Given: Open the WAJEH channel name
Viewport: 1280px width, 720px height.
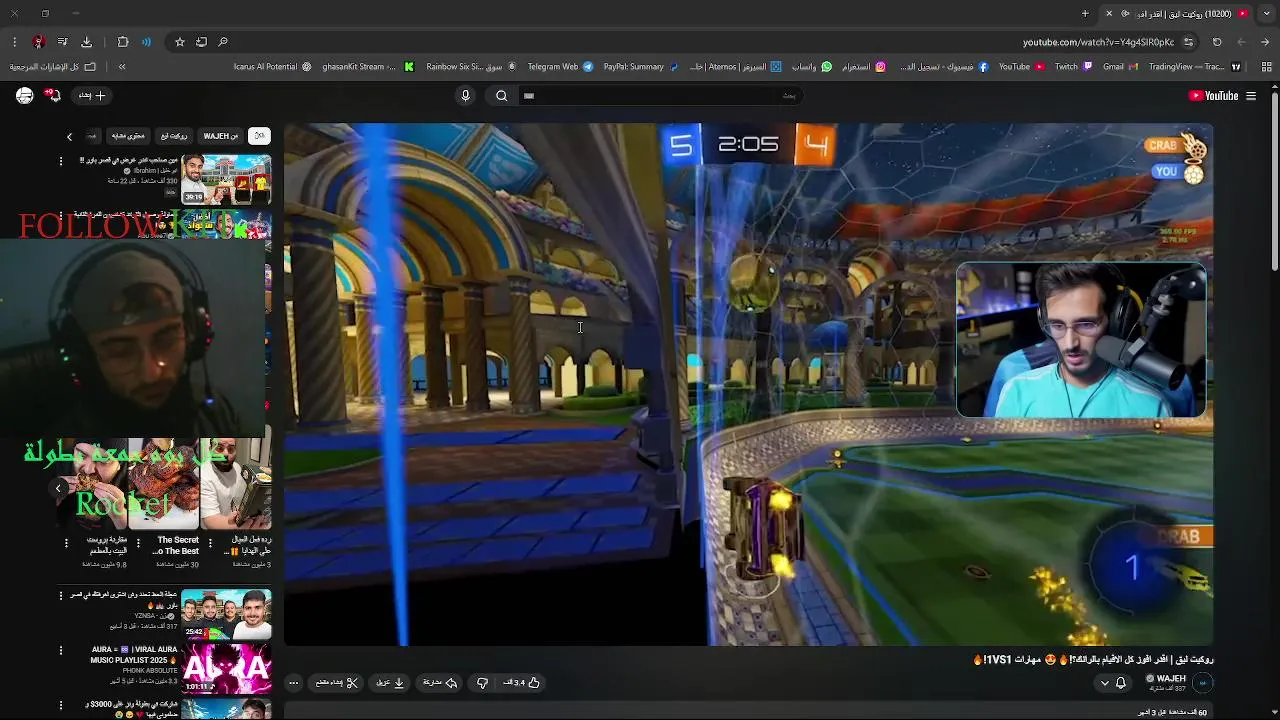Looking at the screenshot, I should (x=1170, y=678).
